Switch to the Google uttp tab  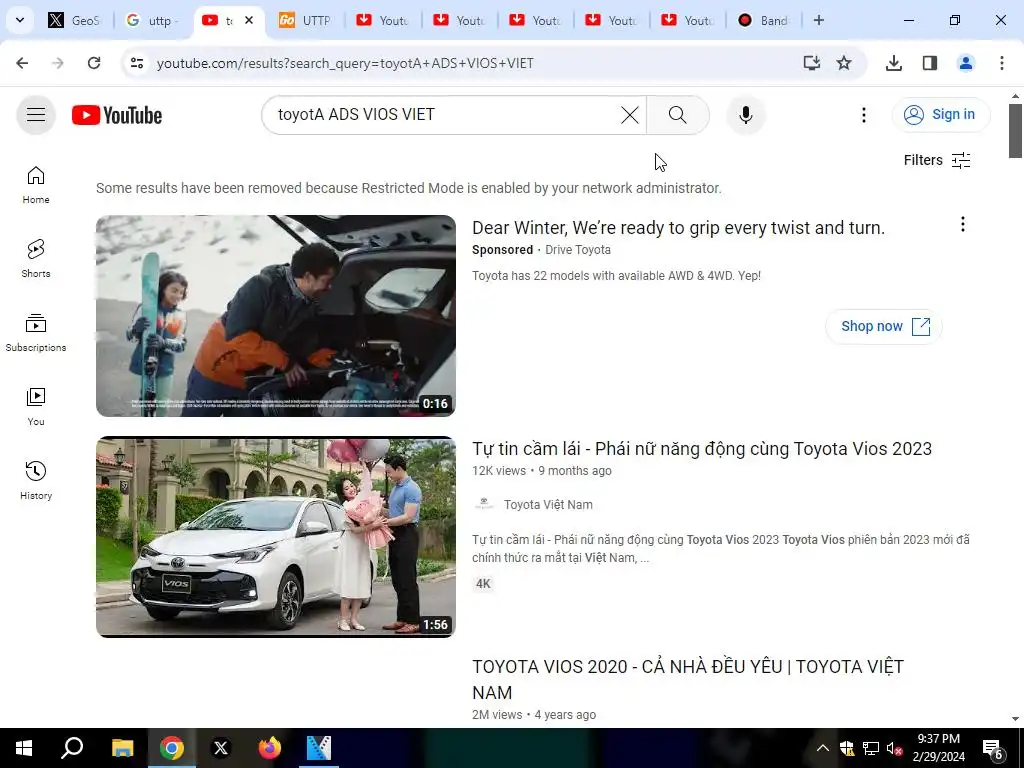click(152, 20)
